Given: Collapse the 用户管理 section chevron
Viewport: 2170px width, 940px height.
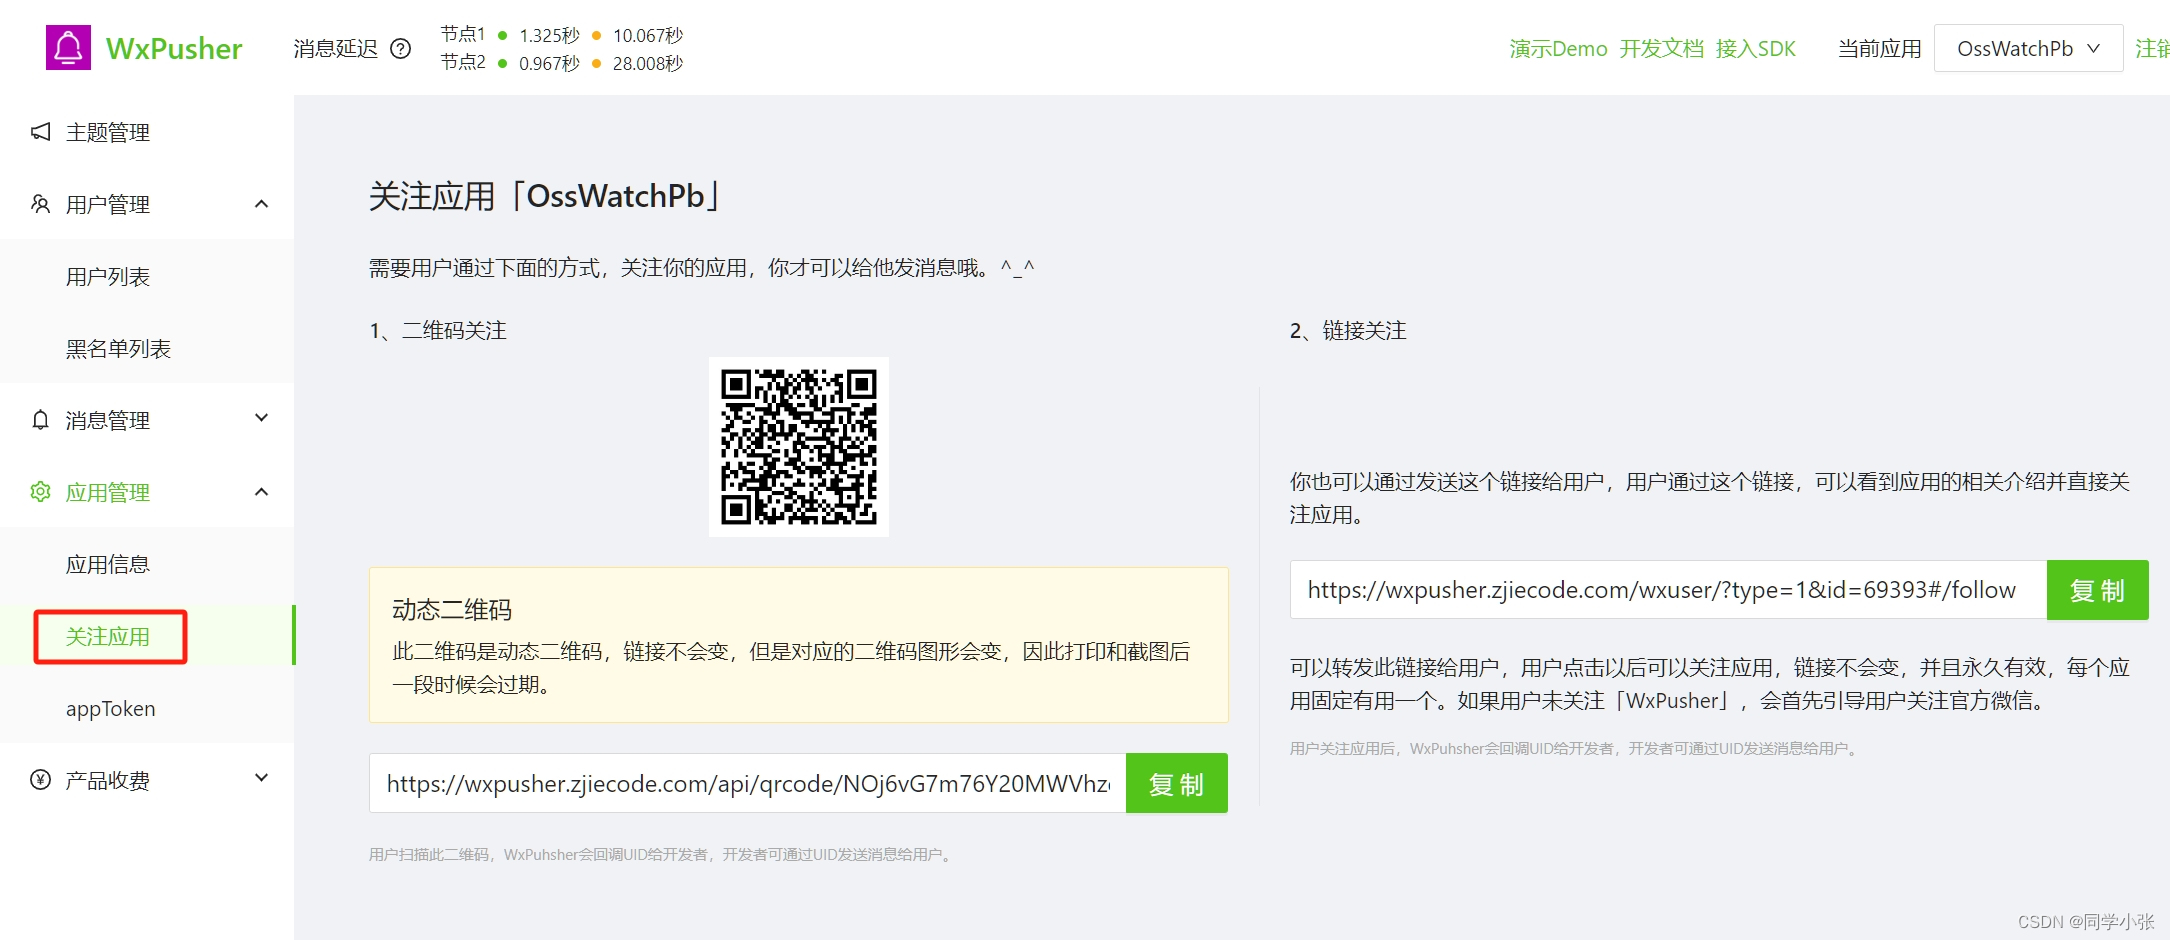Looking at the screenshot, I should coord(261,204).
